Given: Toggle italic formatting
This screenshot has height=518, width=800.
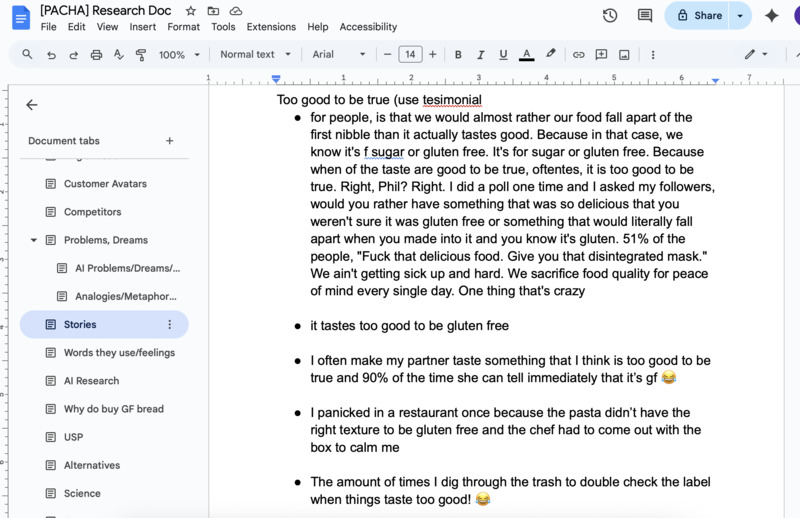Looking at the screenshot, I should pos(481,55).
